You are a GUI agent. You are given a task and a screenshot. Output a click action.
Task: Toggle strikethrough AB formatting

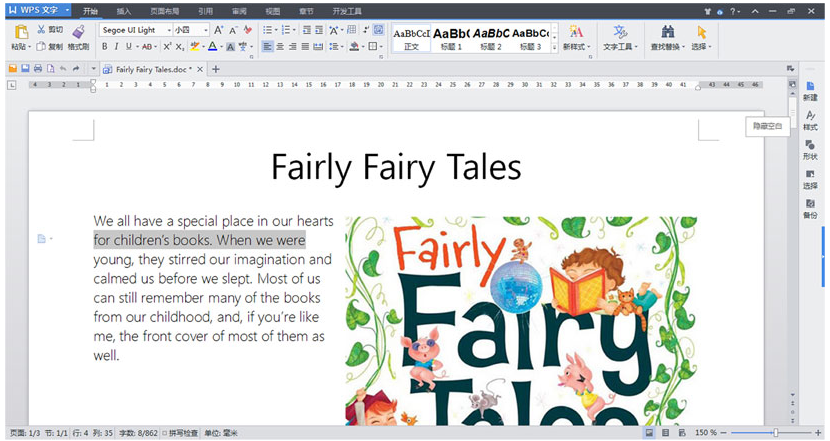tap(147, 47)
